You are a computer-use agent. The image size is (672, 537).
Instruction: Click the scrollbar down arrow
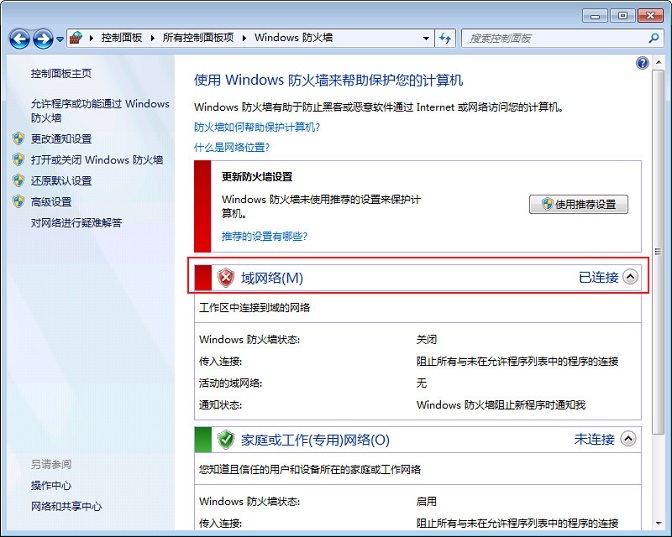658,523
